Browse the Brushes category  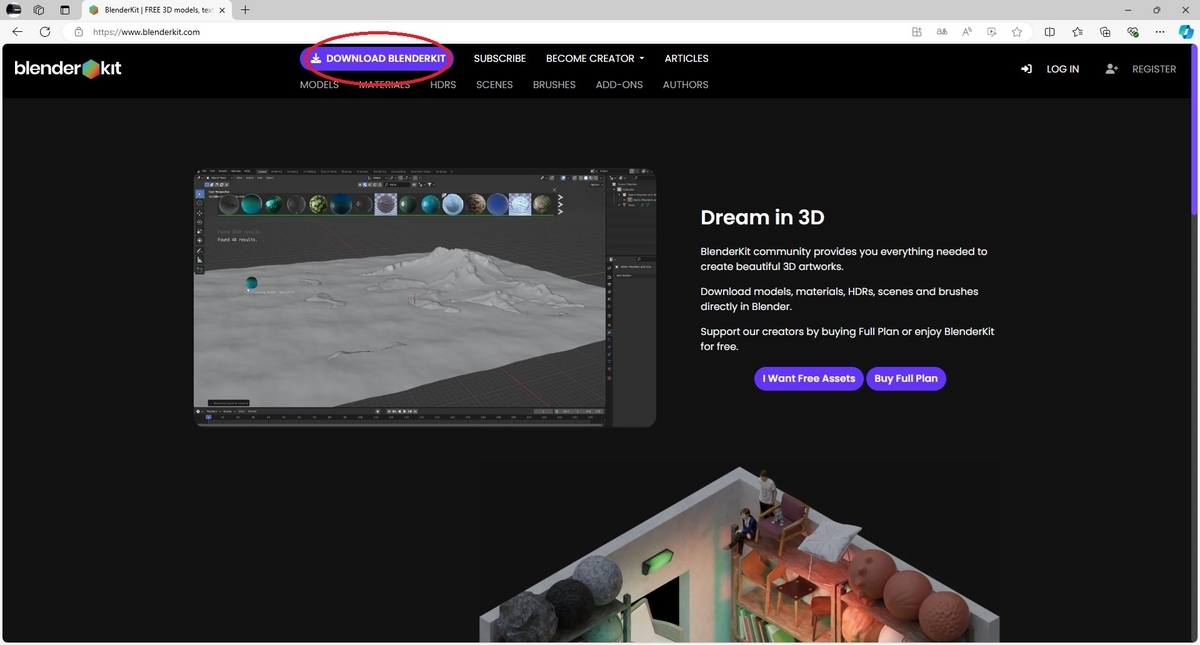click(x=554, y=85)
